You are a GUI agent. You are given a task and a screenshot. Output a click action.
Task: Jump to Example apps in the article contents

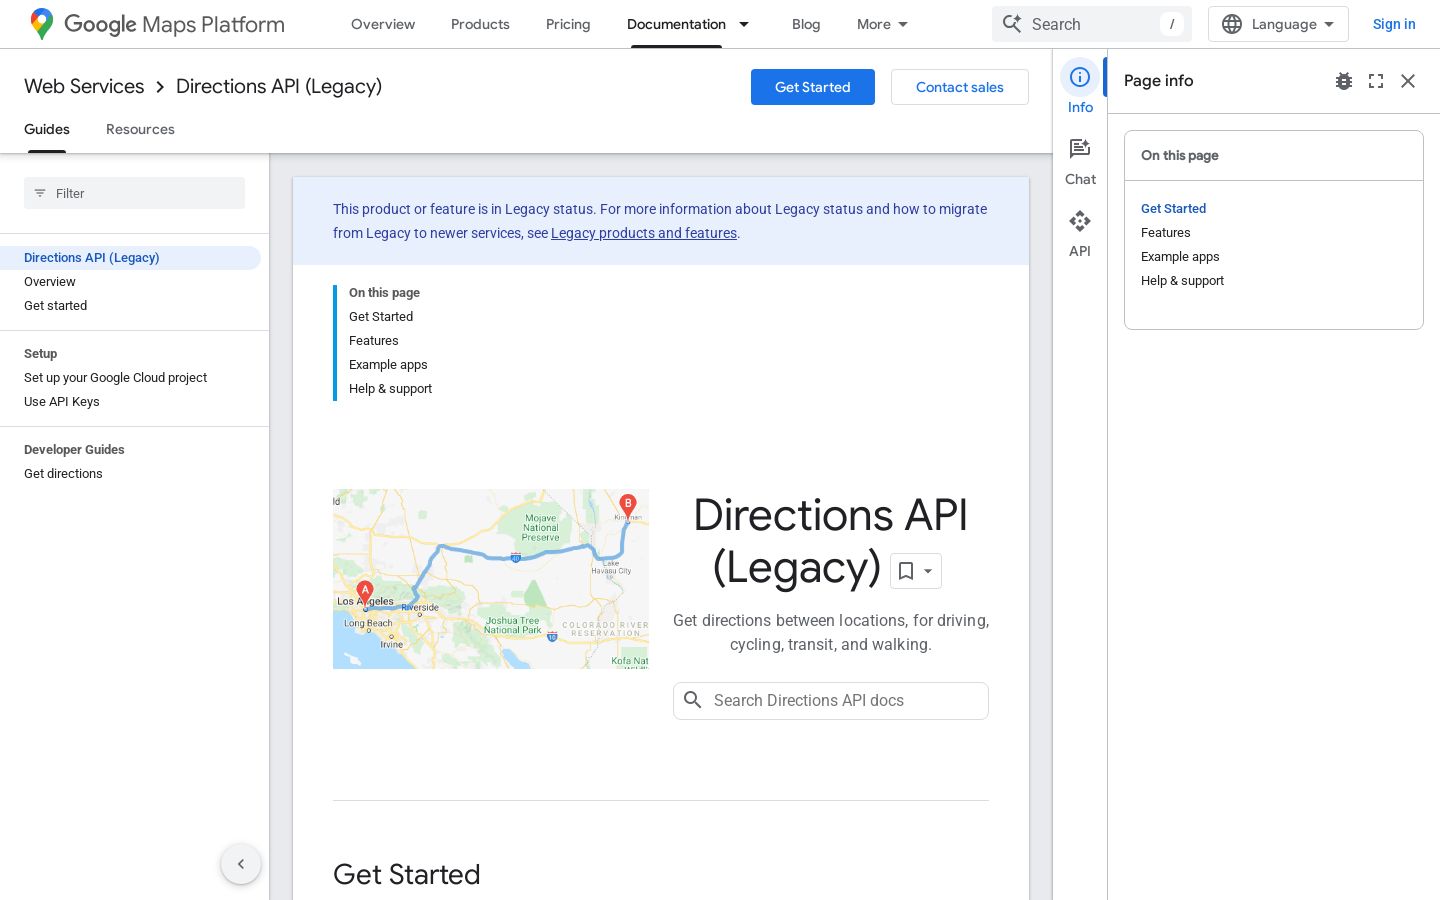click(x=388, y=365)
